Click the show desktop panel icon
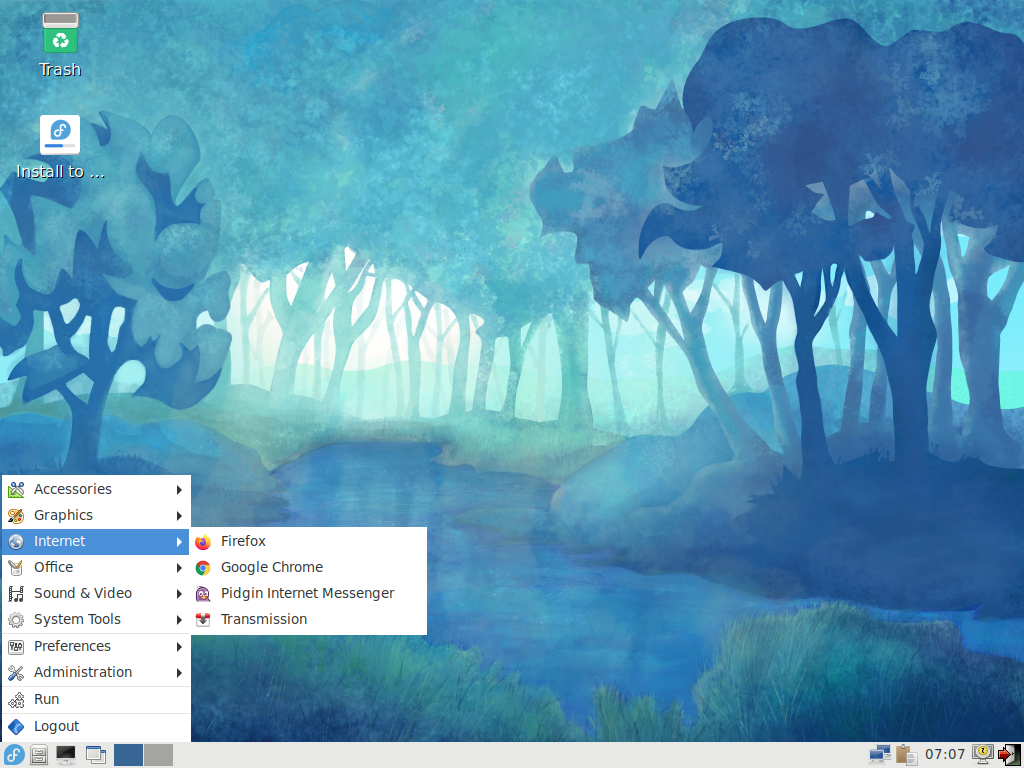This screenshot has width=1024, height=768. (96, 755)
